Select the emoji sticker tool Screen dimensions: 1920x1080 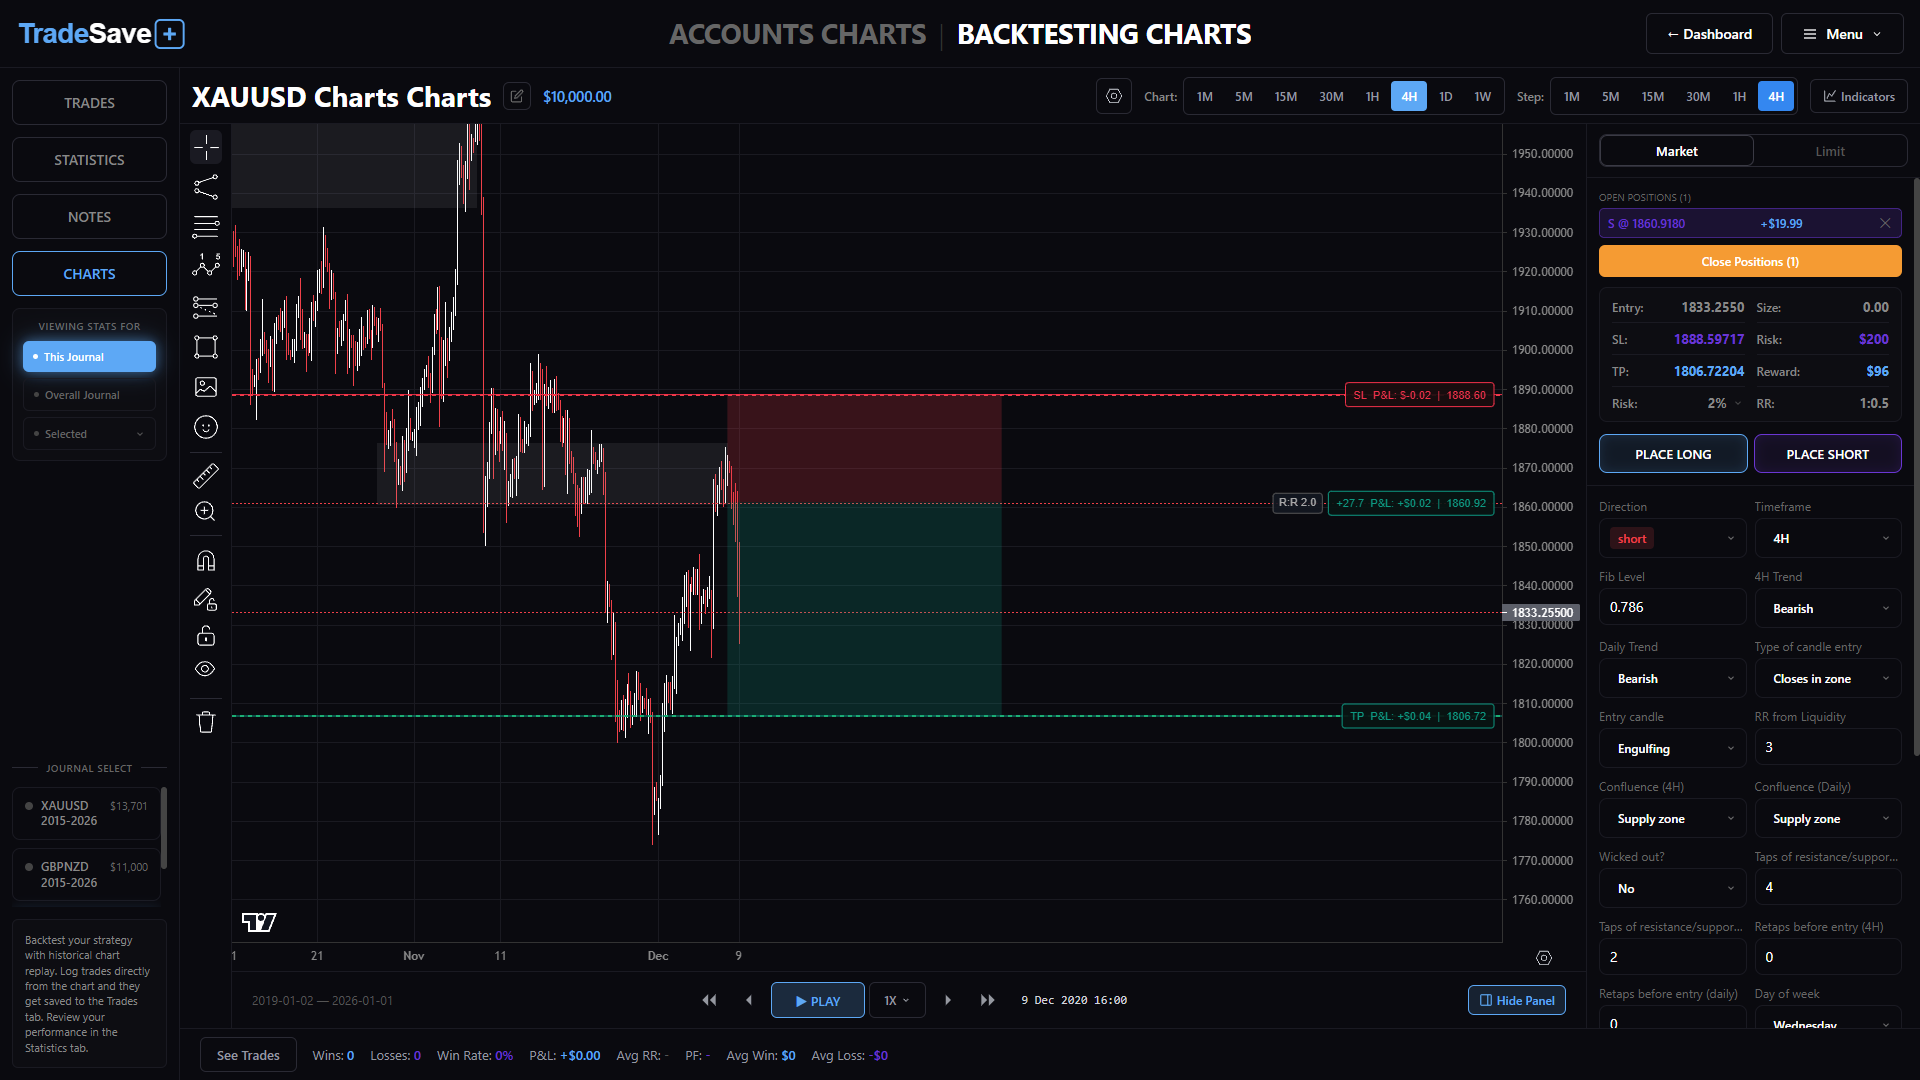206,427
